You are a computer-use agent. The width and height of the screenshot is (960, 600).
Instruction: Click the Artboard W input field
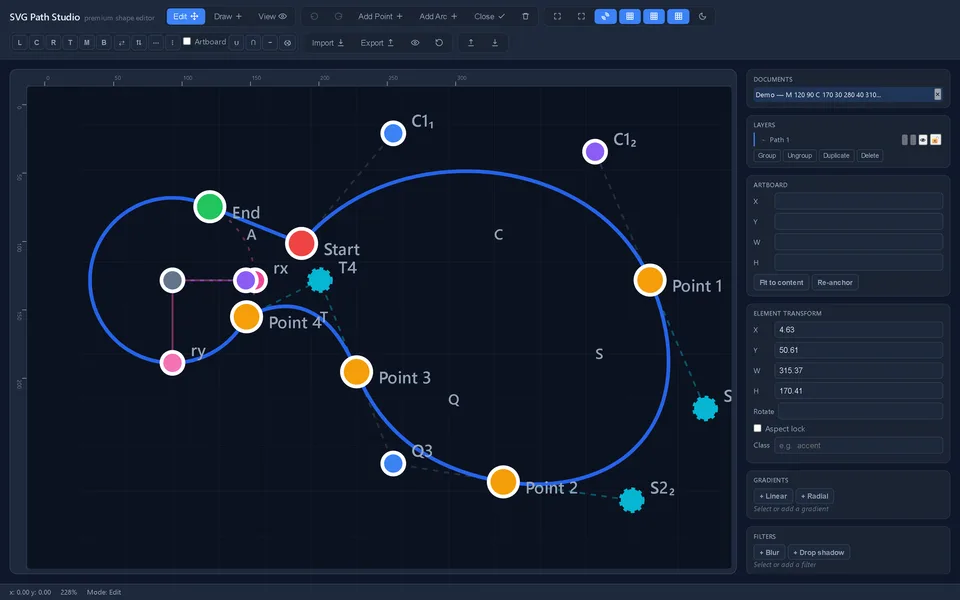pyautogui.click(x=858, y=242)
